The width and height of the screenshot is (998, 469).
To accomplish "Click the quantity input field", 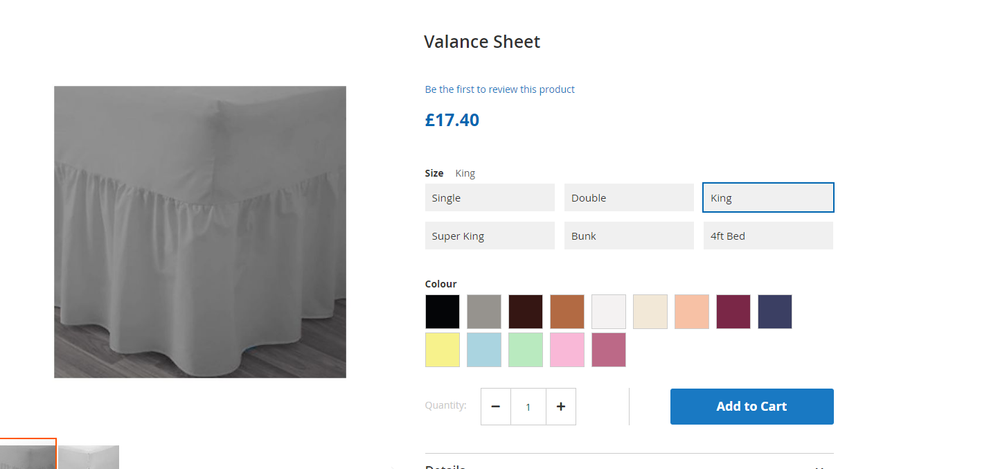I will coord(528,407).
